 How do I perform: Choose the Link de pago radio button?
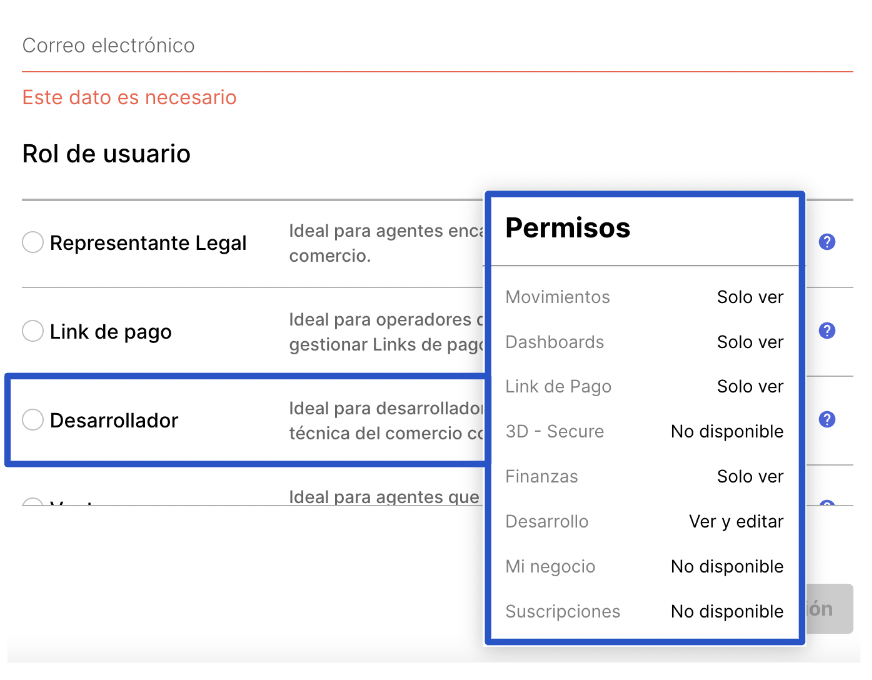[x=33, y=331]
